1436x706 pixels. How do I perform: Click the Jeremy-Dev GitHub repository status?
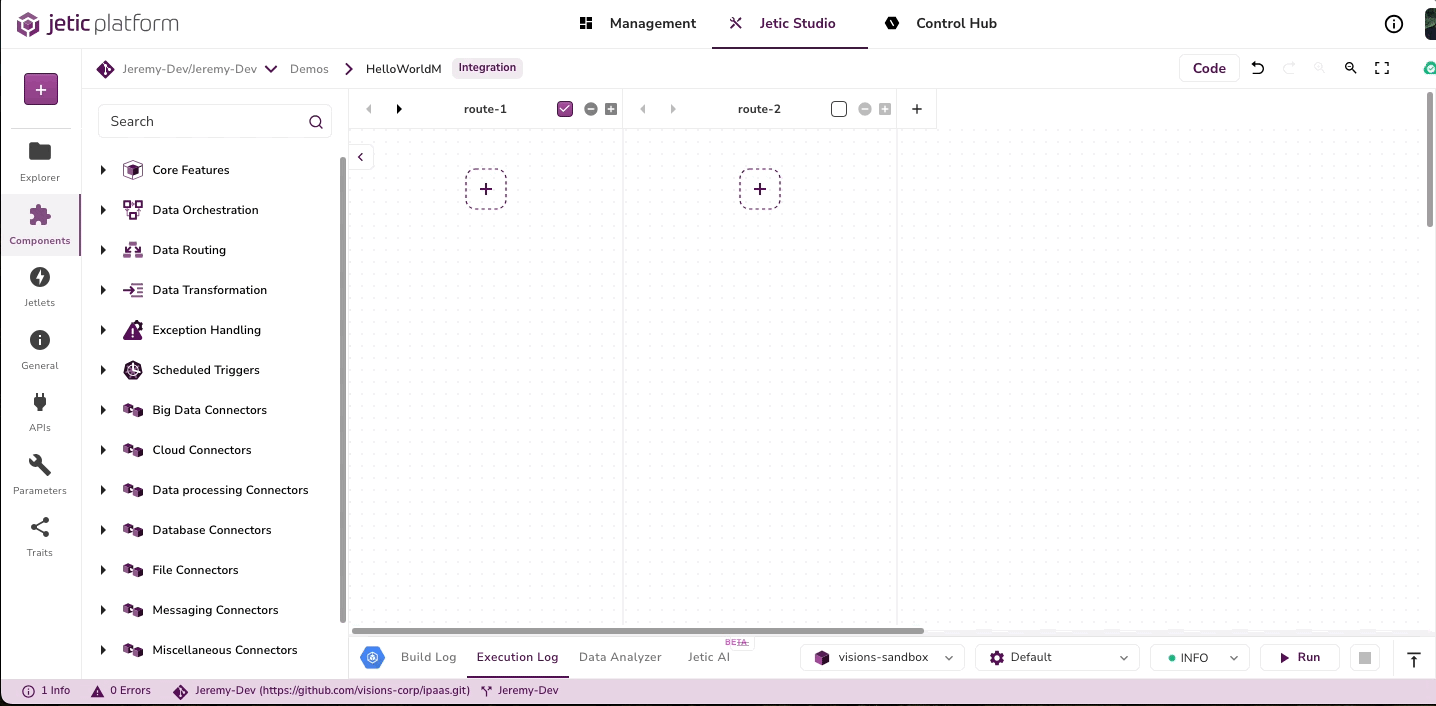click(x=322, y=691)
